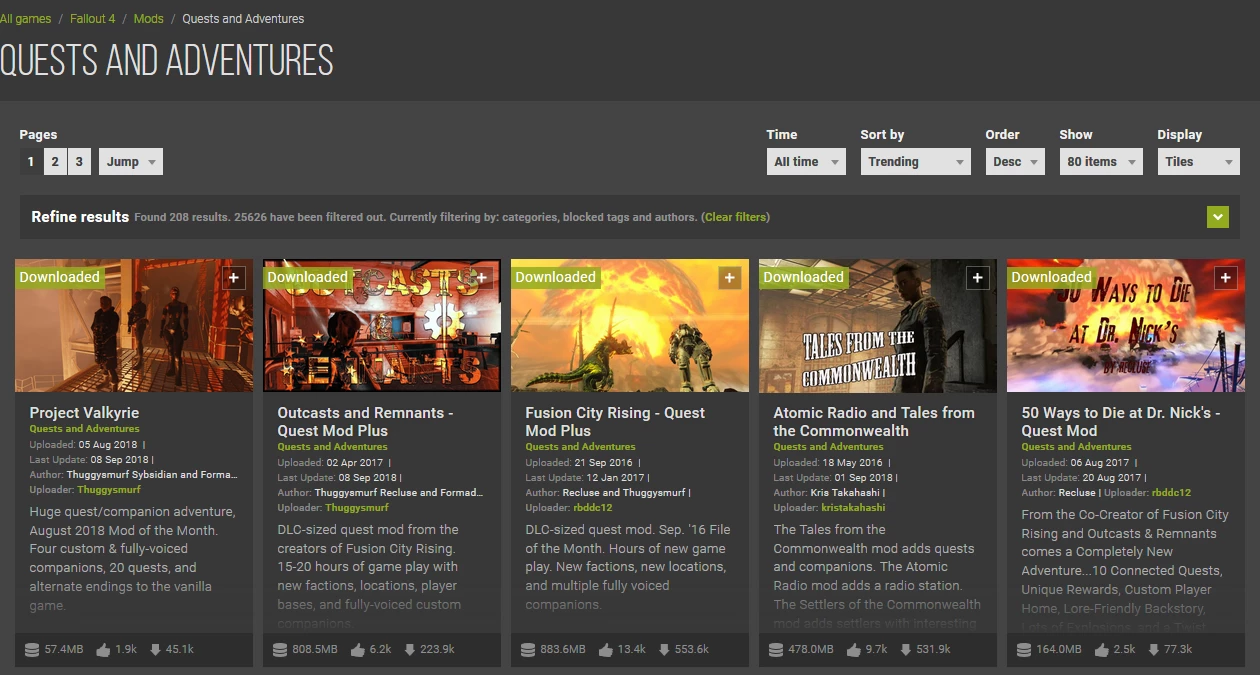
Task: Click uploader link 'rbddc12' under Fusion City Rising
Action: (x=593, y=508)
